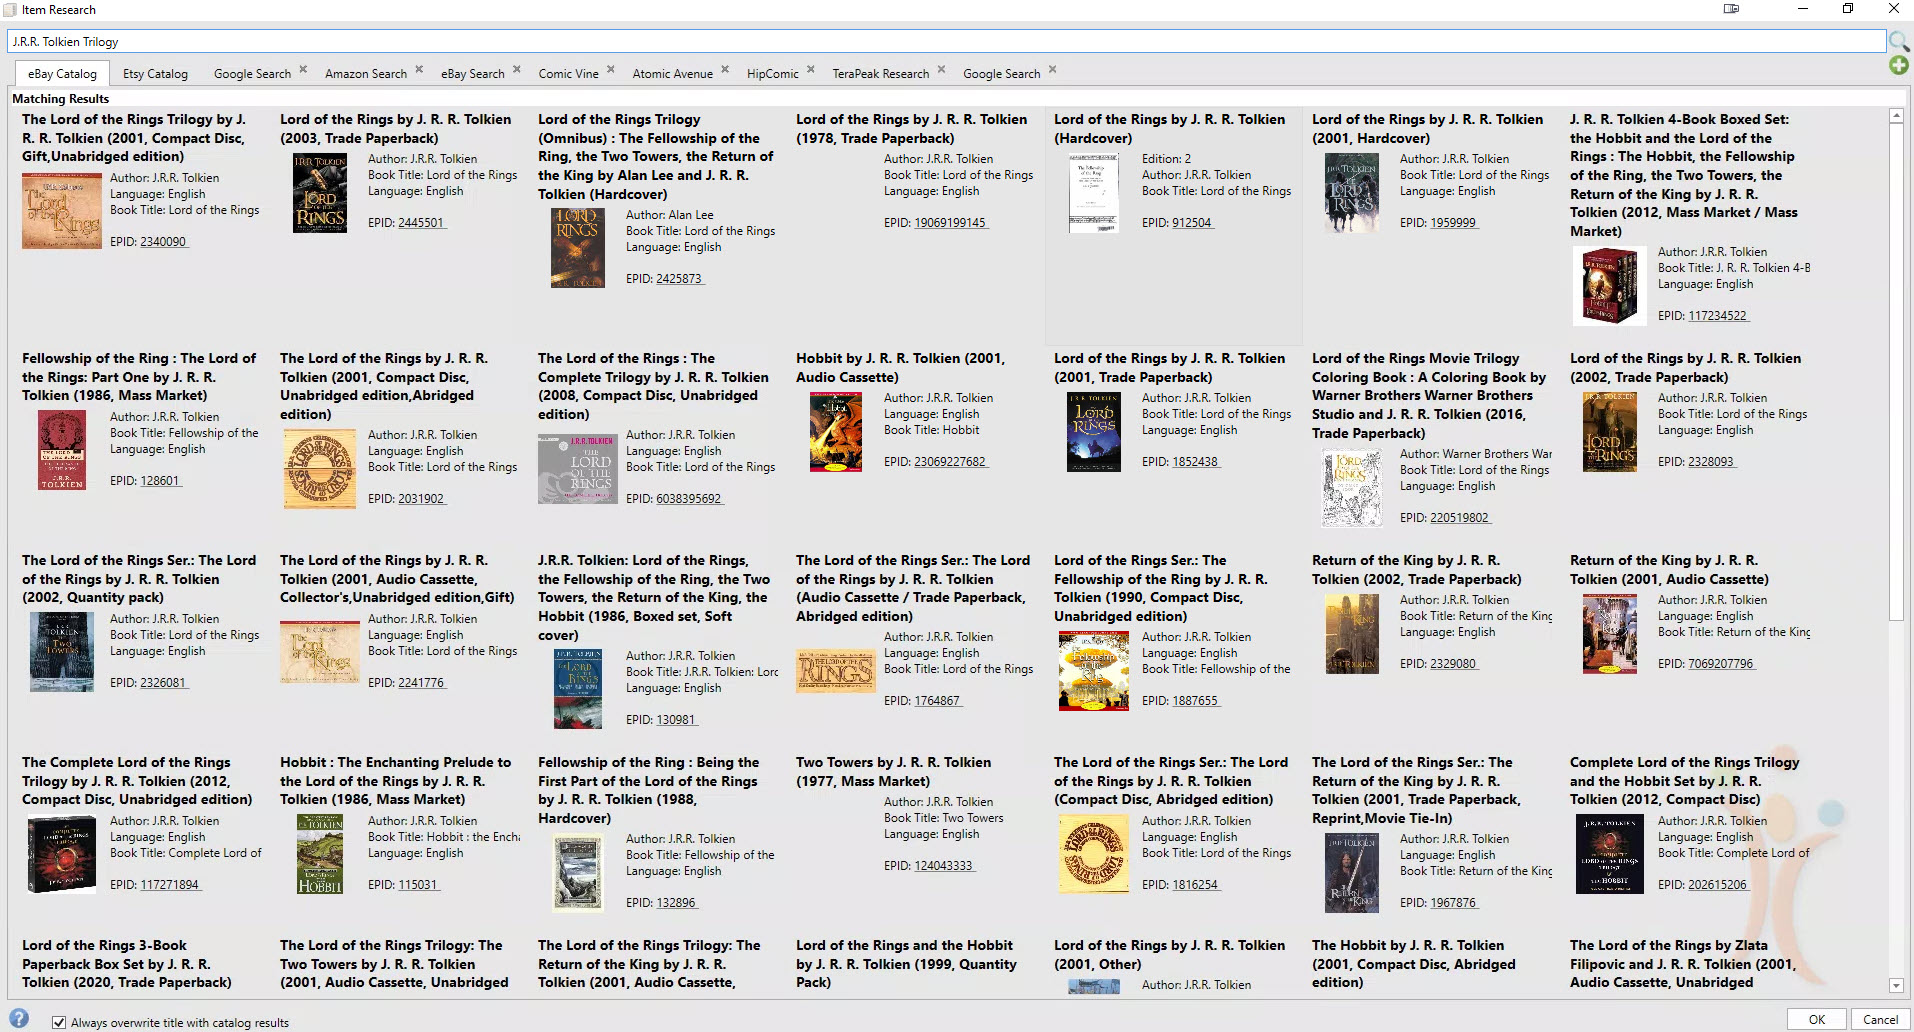Click the magnifier search icon

pos(1899,41)
